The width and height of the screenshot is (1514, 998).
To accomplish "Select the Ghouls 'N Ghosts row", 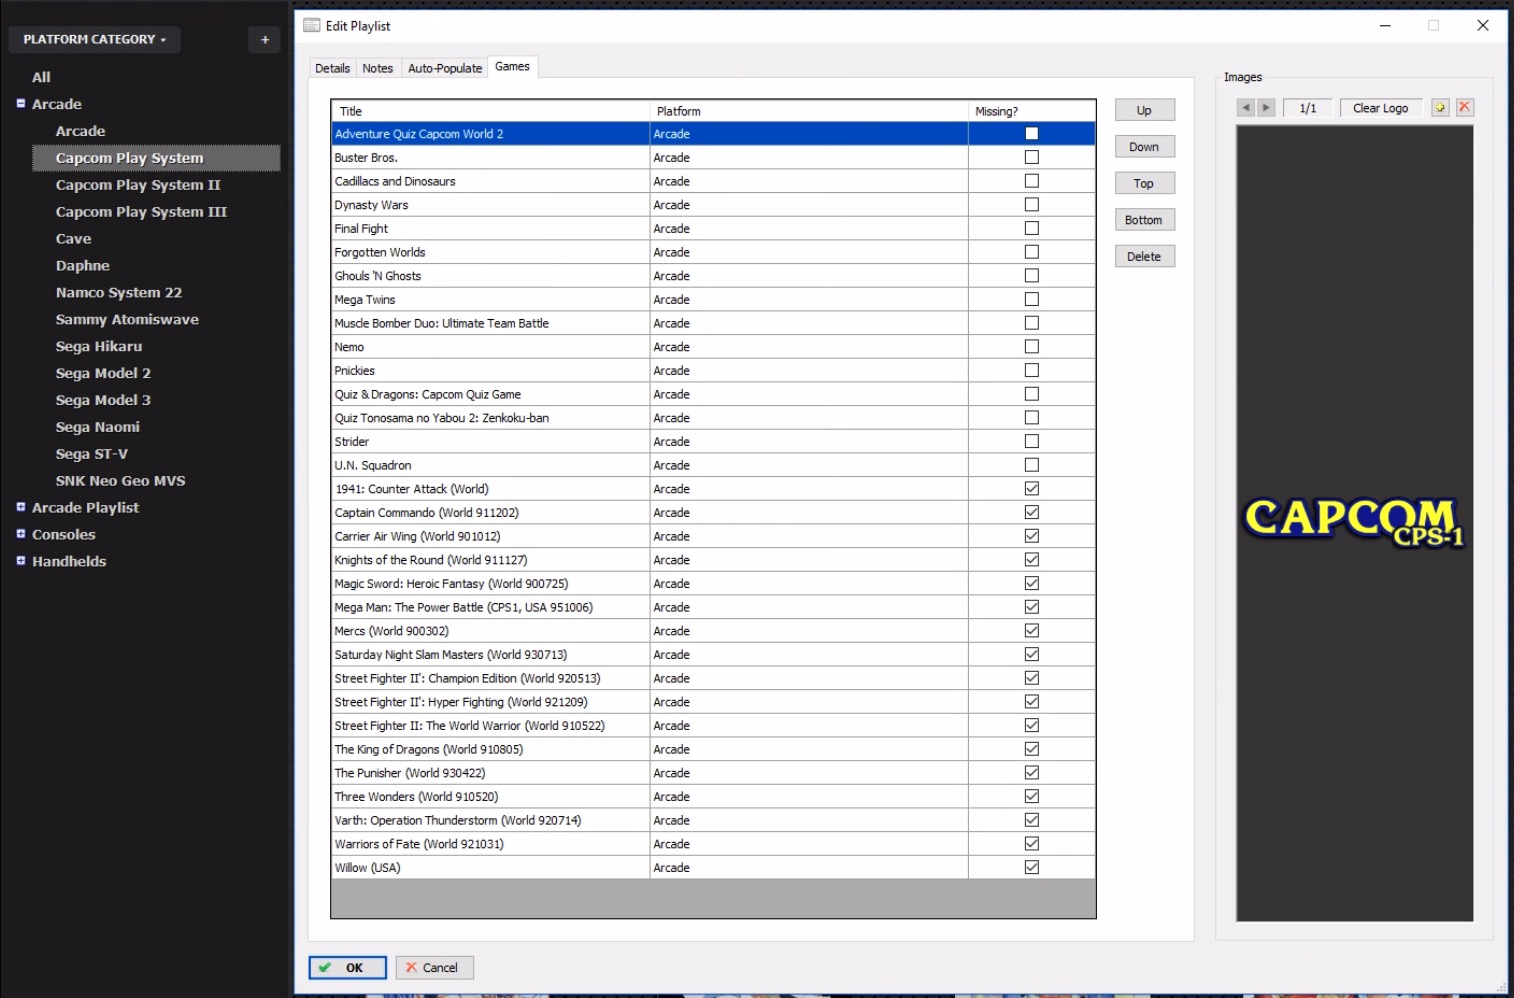I will [713, 276].
